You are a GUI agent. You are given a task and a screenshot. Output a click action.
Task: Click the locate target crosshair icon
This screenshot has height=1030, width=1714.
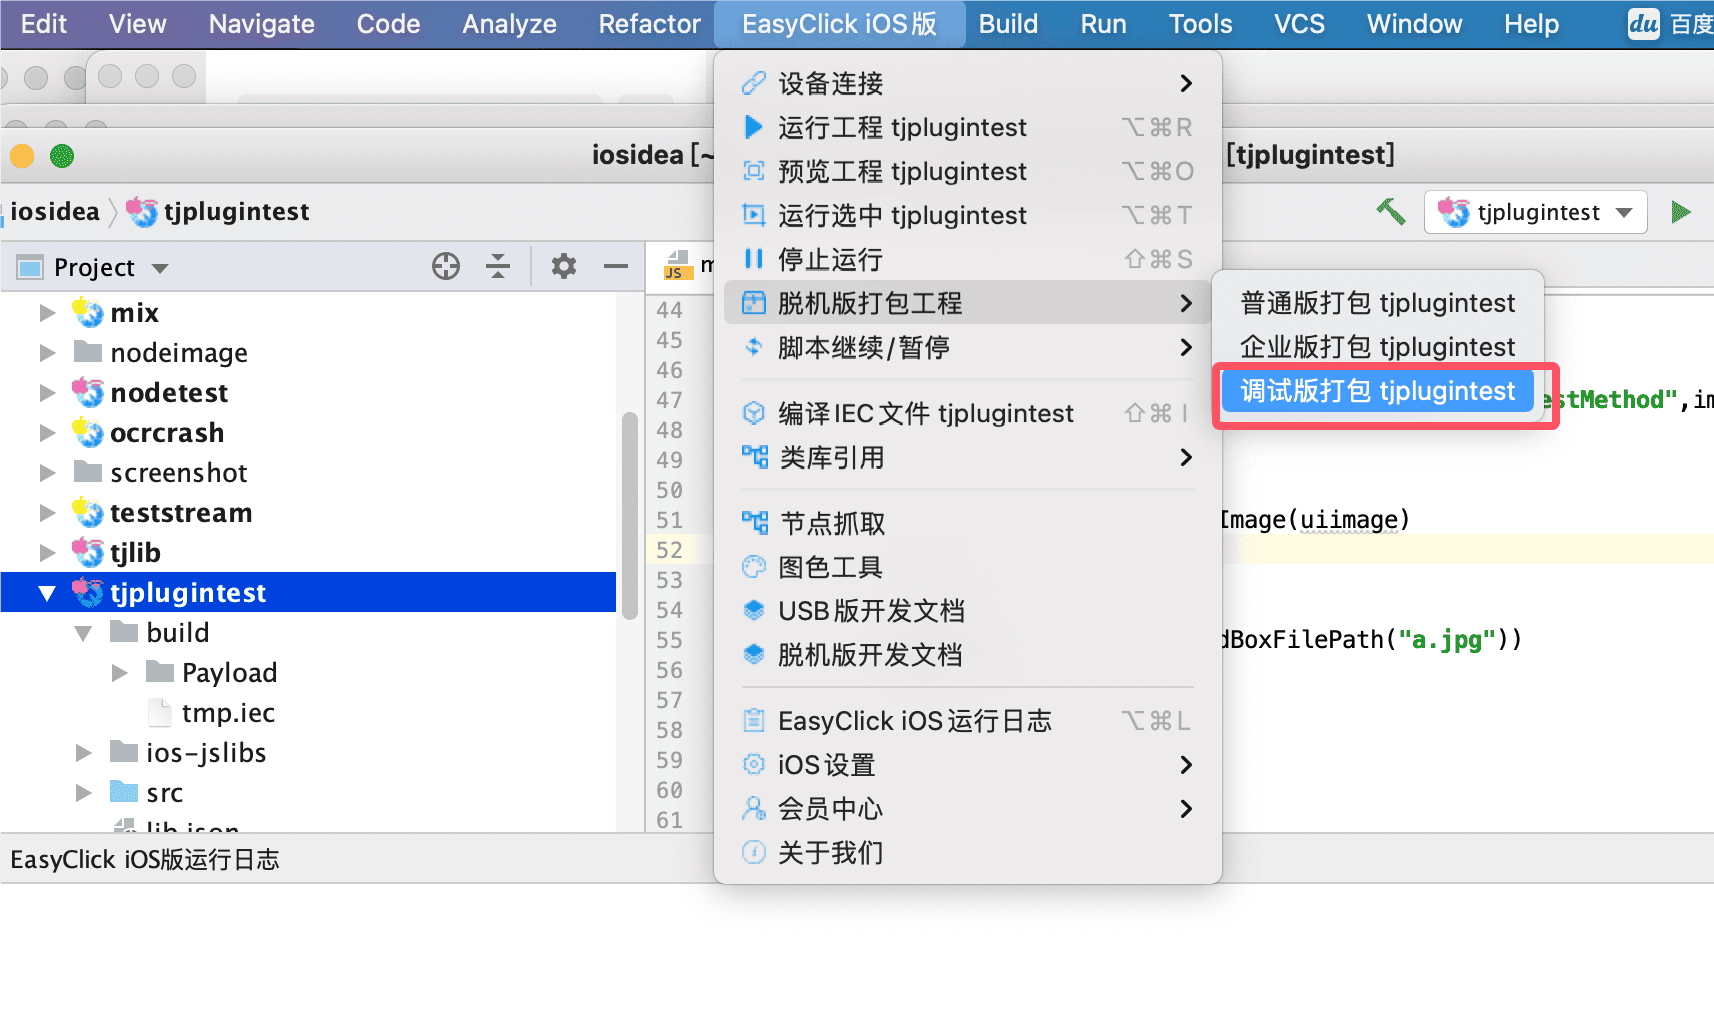click(x=446, y=266)
